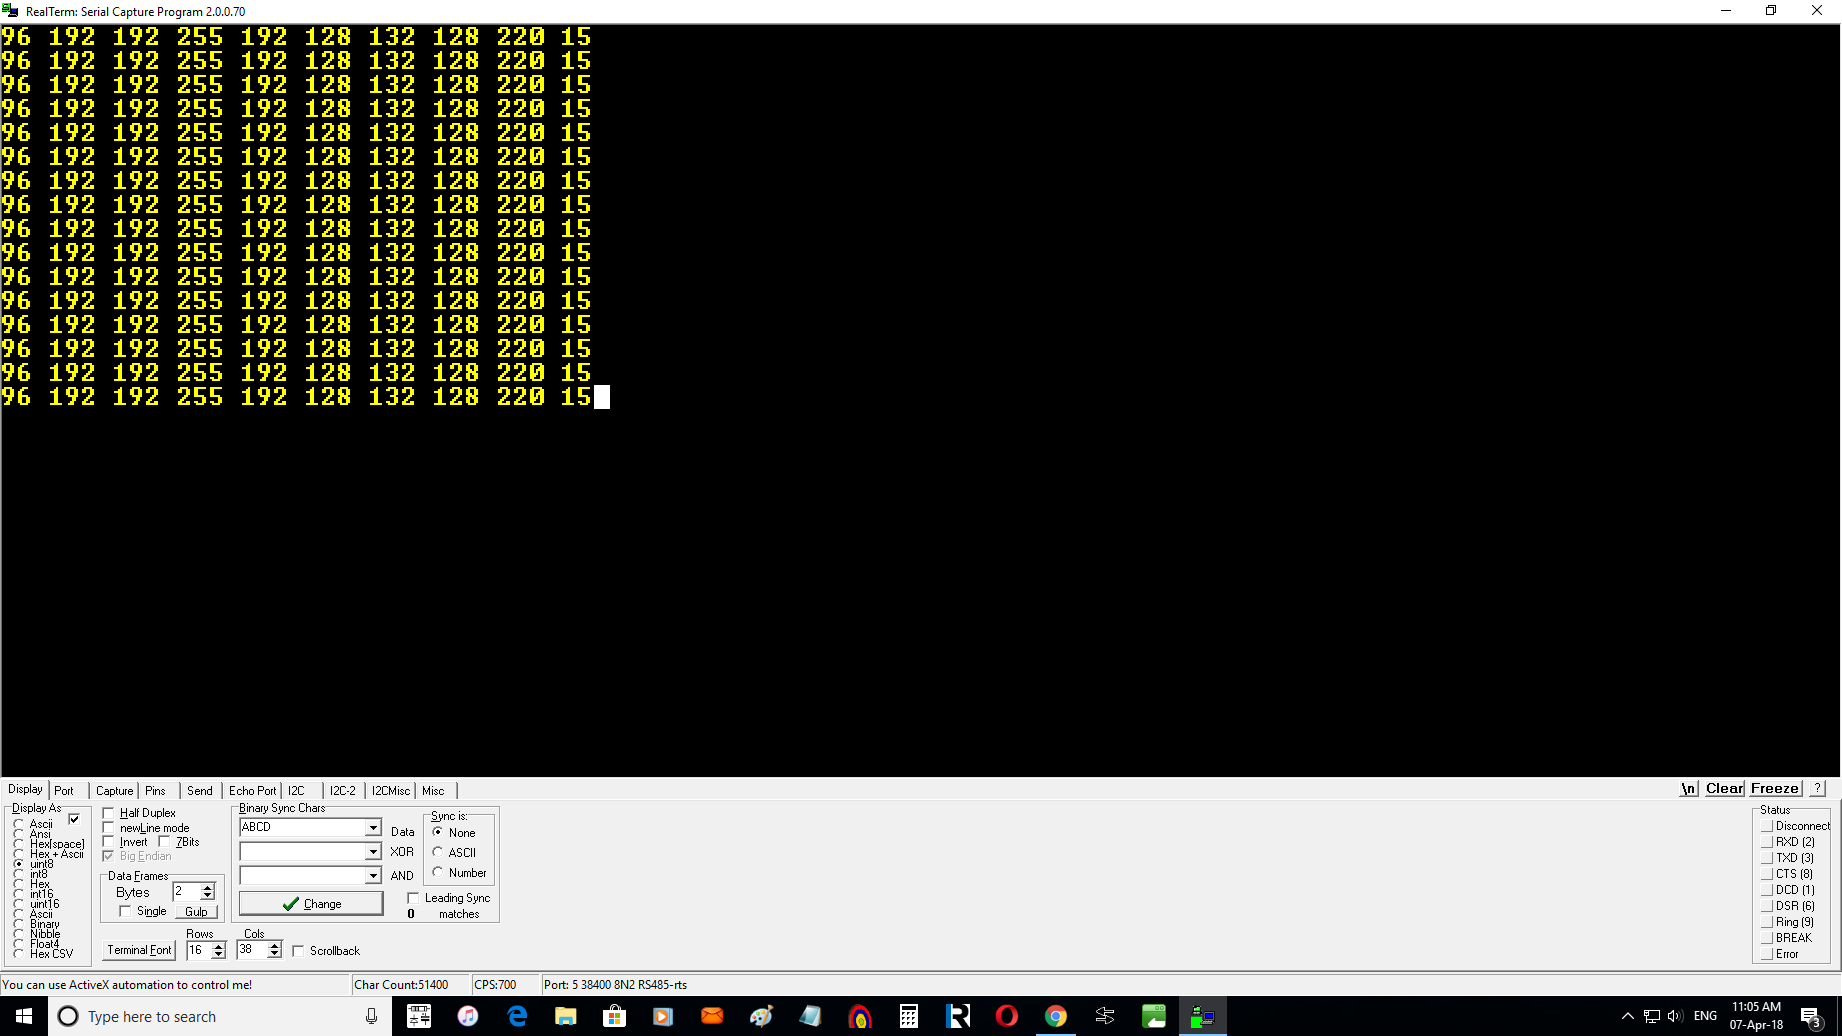This screenshot has width=1842, height=1036.
Task: Expand the ABCD sync chars dropdown
Action: 372,827
